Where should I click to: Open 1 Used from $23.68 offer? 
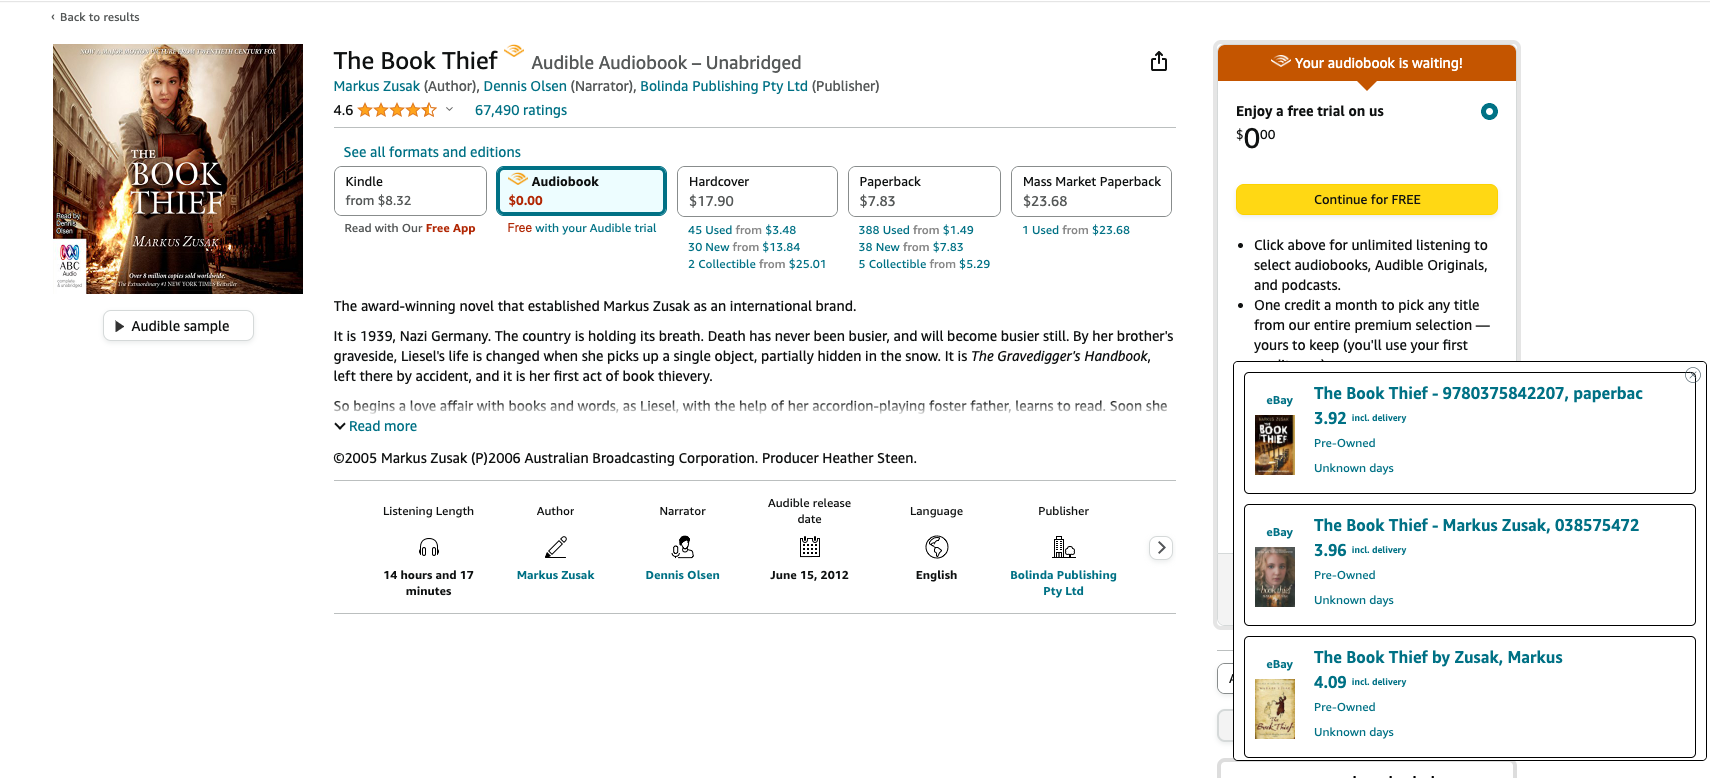[x=1076, y=230]
